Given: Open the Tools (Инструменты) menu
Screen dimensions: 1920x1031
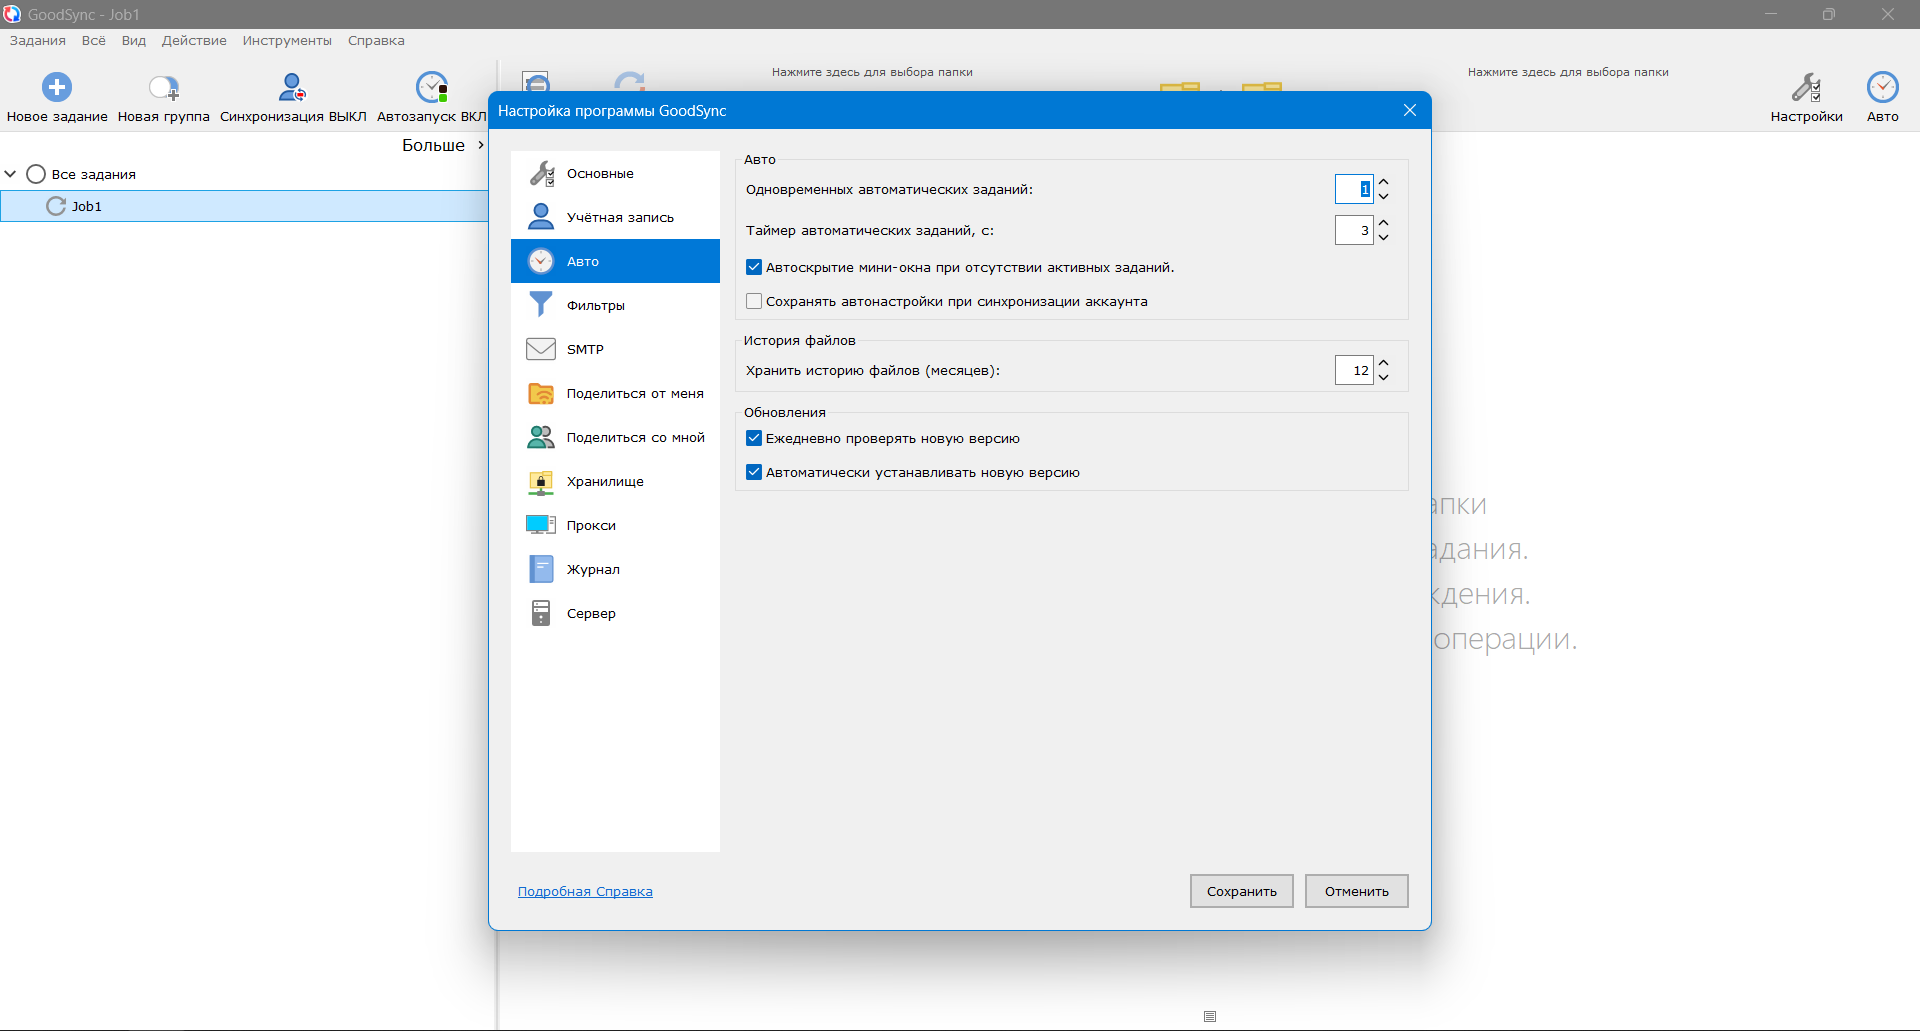Looking at the screenshot, I should coord(287,41).
